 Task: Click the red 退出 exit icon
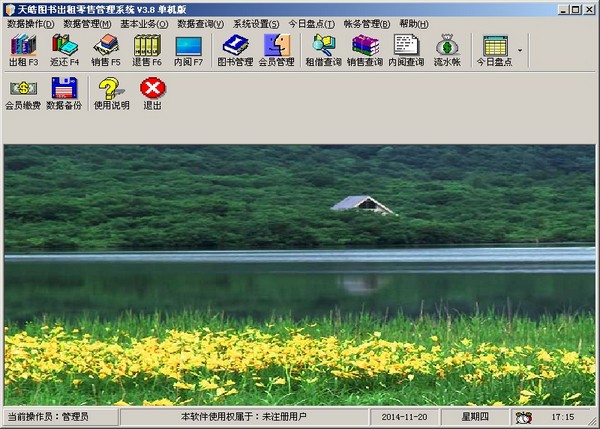[x=153, y=93]
